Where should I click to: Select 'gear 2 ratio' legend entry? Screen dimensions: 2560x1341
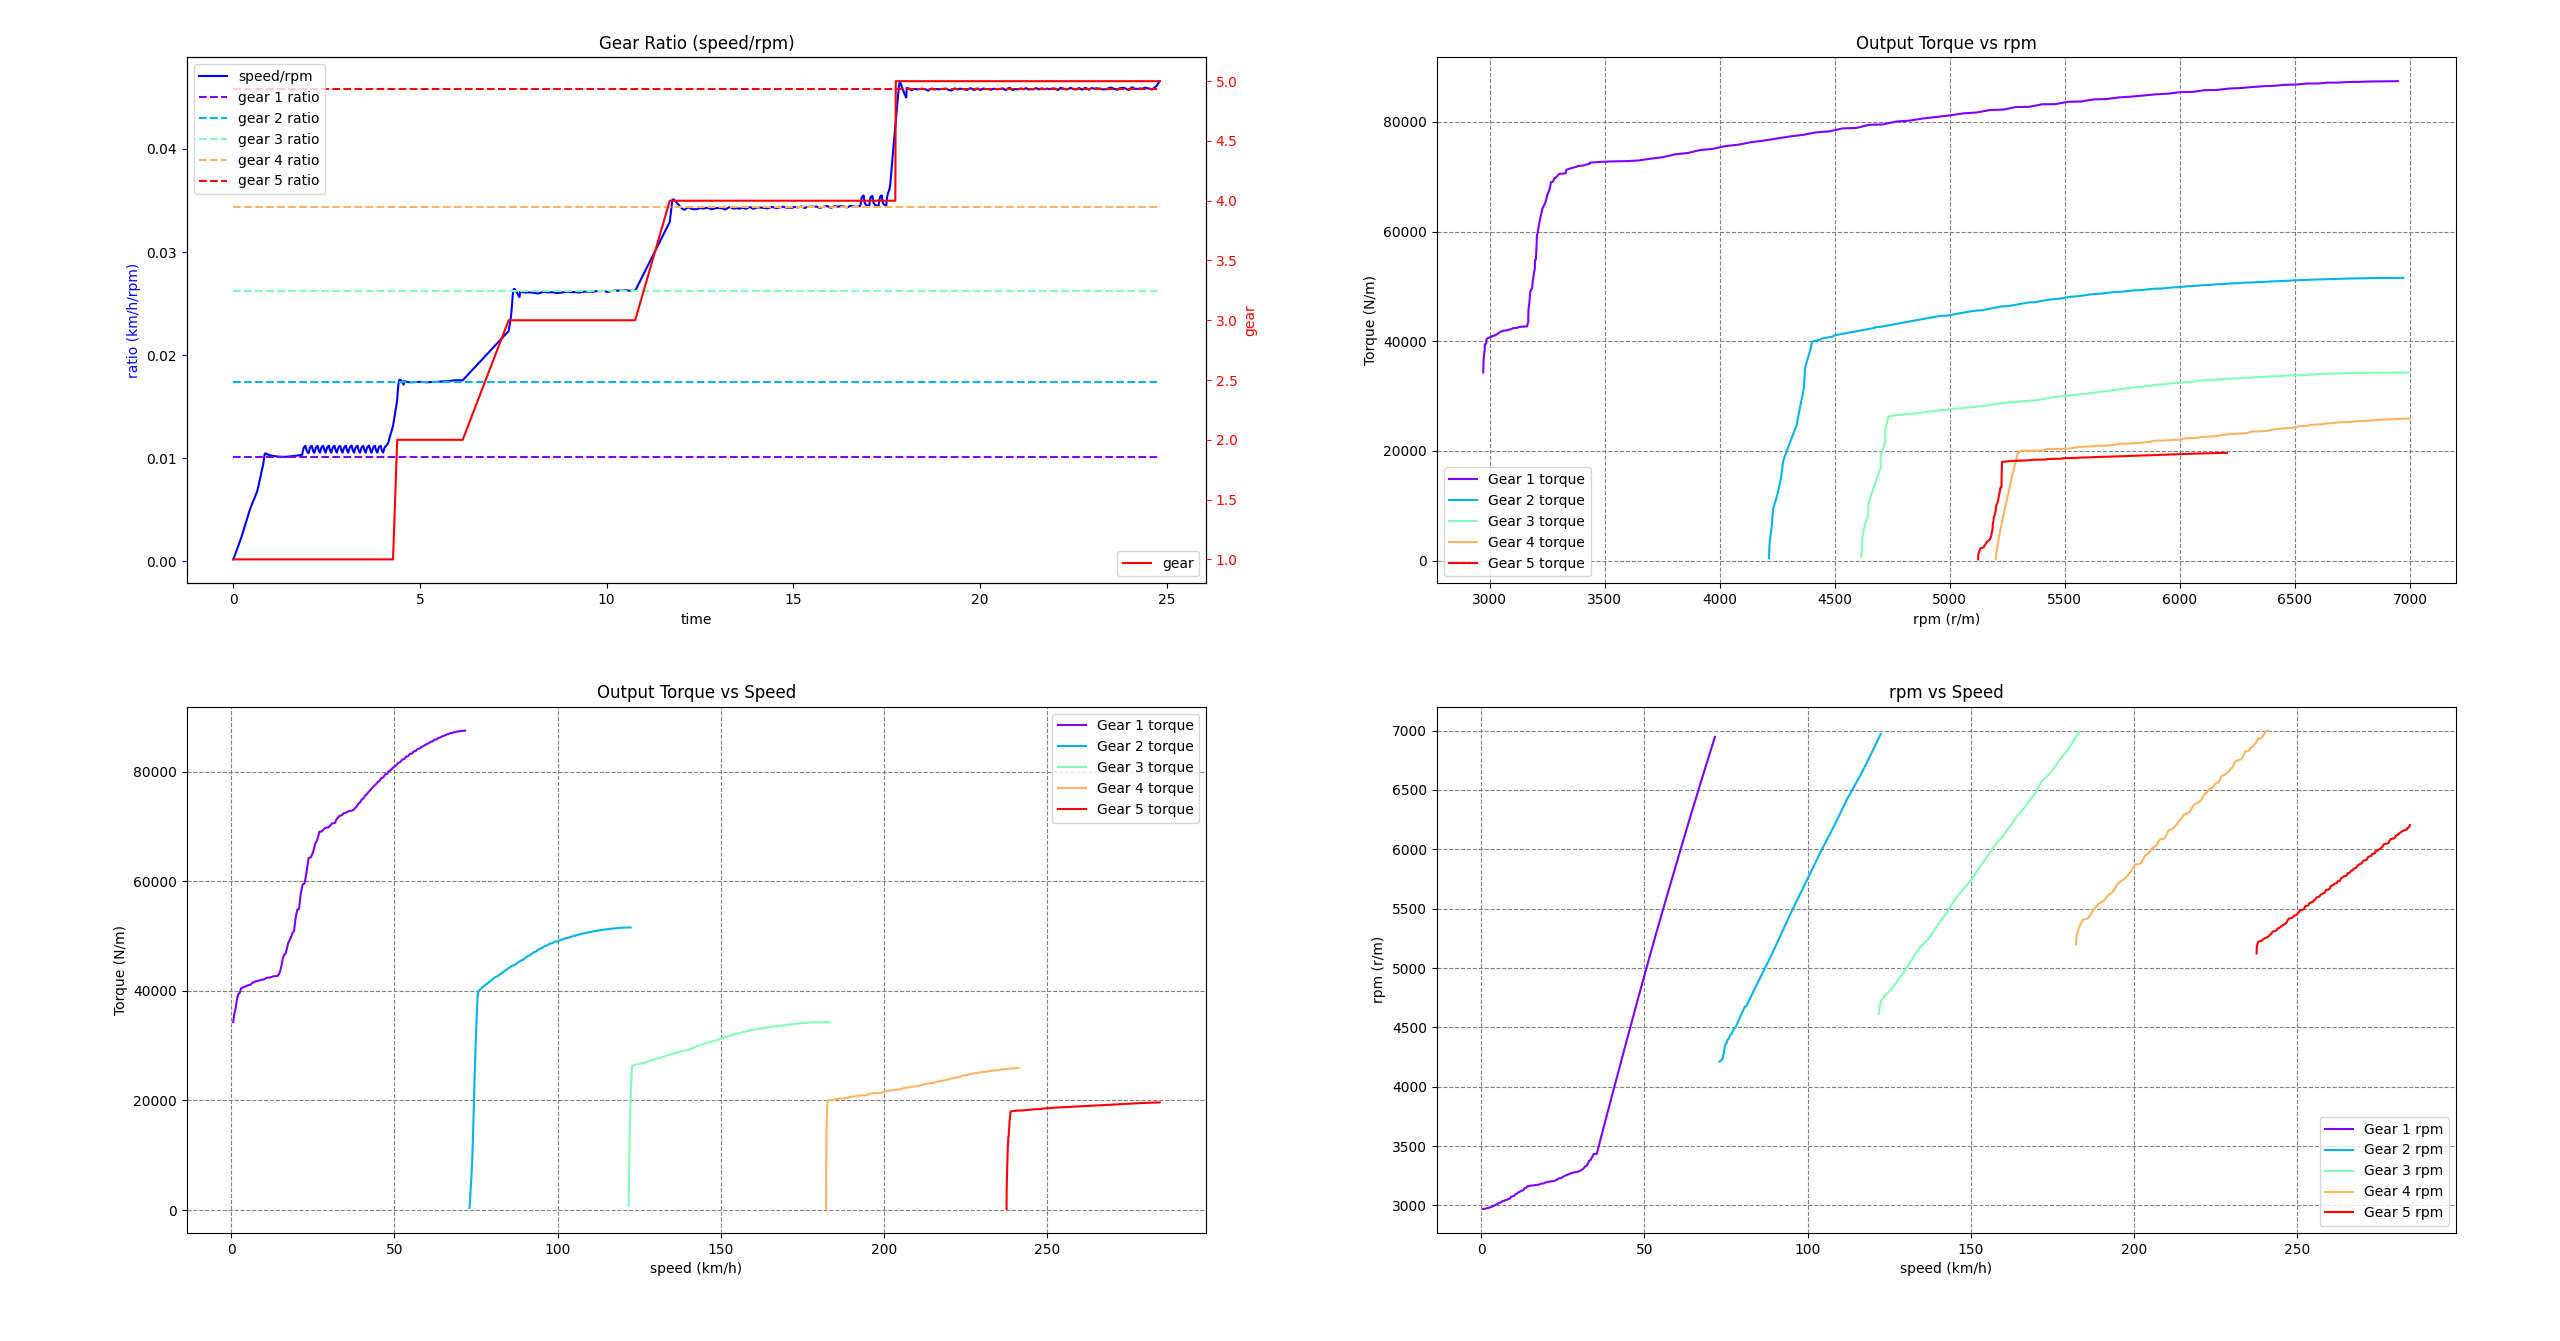[258, 118]
